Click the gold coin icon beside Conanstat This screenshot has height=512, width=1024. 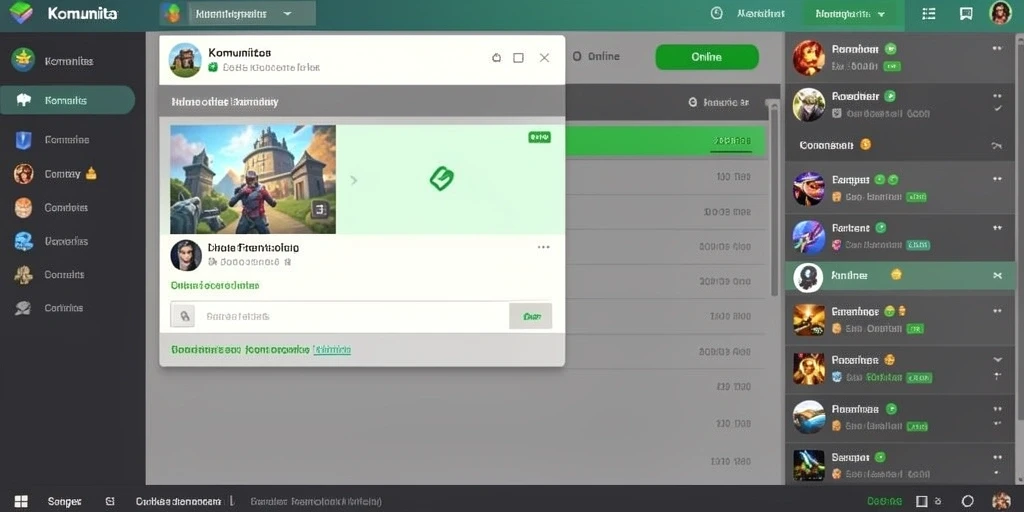(x=865, y=144)
